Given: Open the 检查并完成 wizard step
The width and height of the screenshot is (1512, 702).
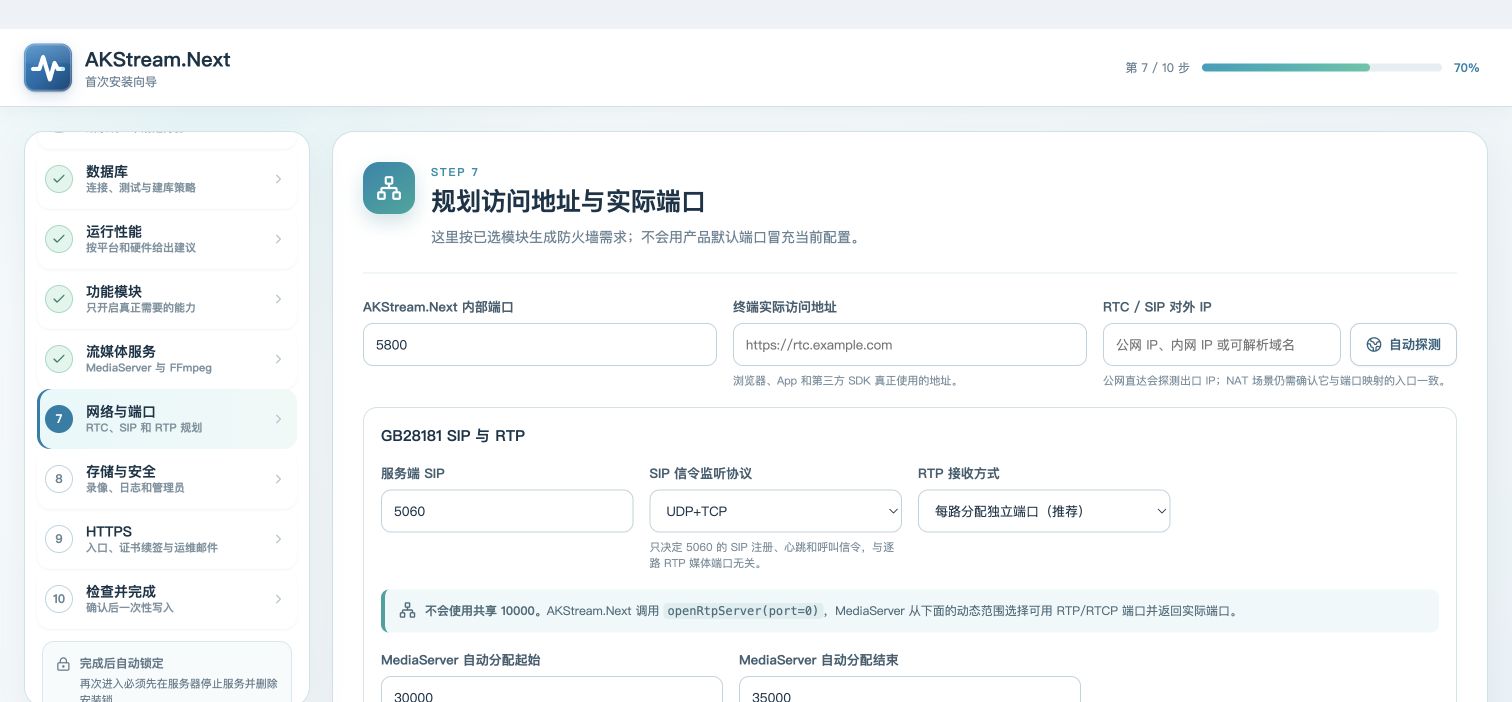Looking at the screenshot, I should pyautogui.click(x=167, y=599).
